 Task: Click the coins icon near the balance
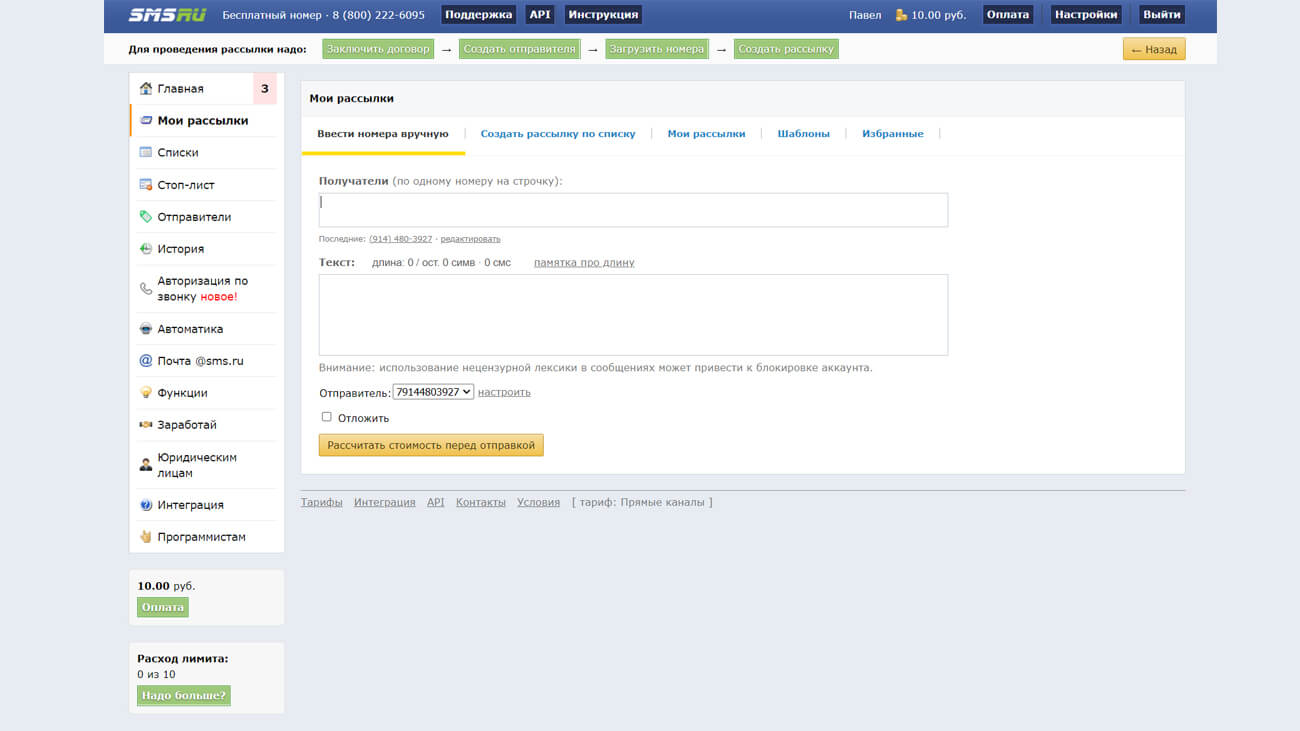click(x=901, y=15)
